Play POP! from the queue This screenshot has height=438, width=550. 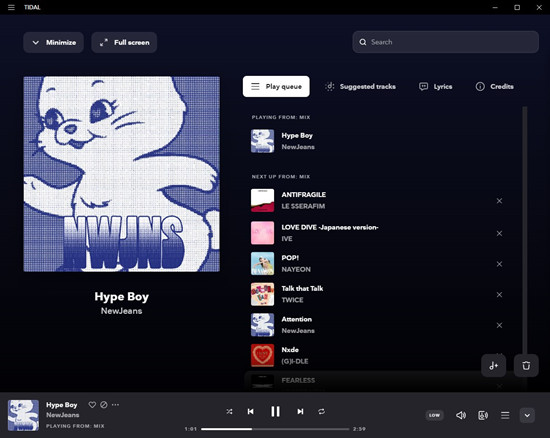290,258
